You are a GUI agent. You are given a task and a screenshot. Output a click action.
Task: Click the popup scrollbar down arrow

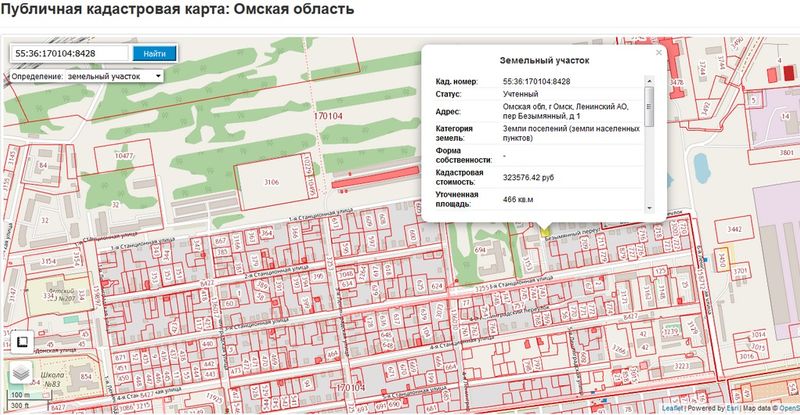pyautogui.click(x=649, y=207)
